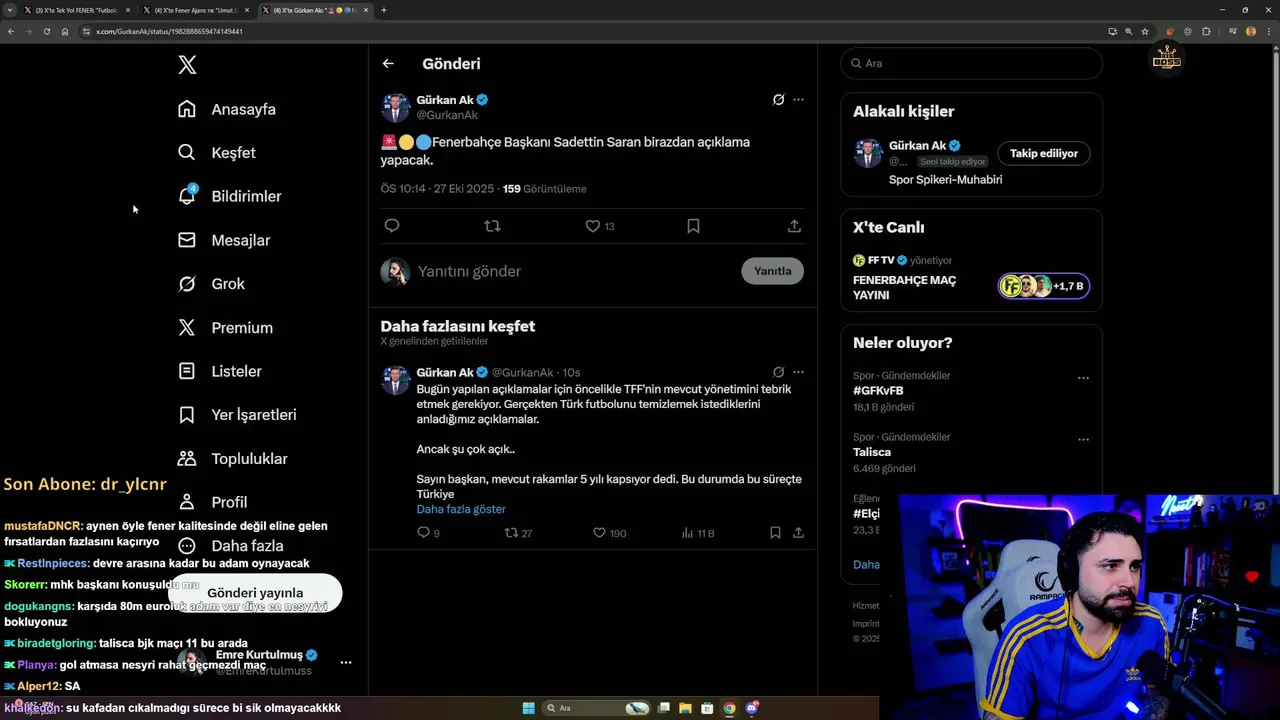The image size is (1280, 720).
Task: Go back in the browser
Action: (10, 31)
